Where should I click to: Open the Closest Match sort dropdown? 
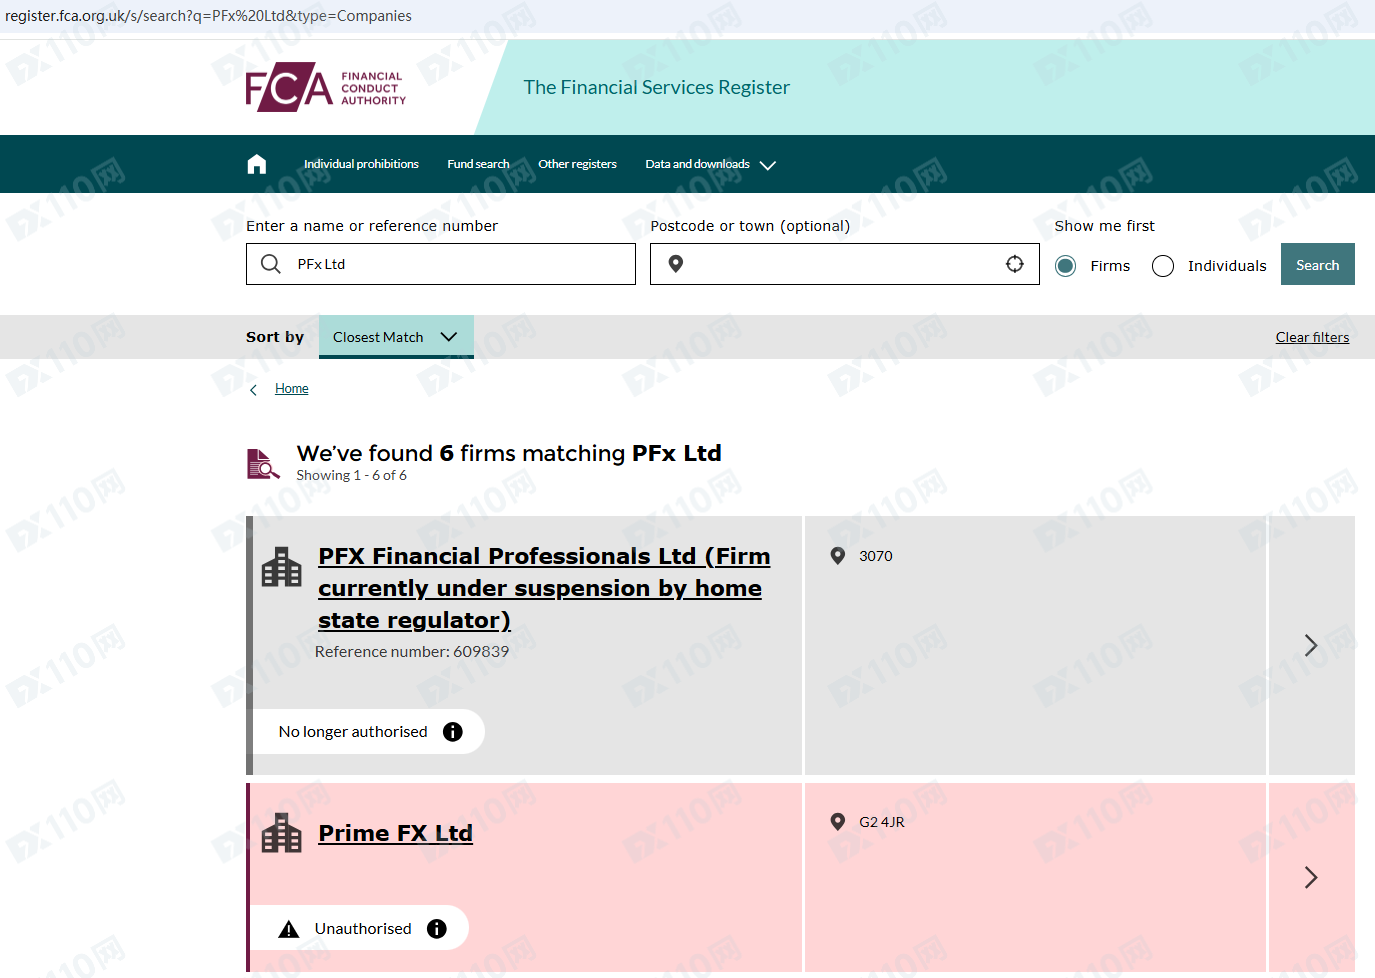pyautogui.click(x=396, y=337)
